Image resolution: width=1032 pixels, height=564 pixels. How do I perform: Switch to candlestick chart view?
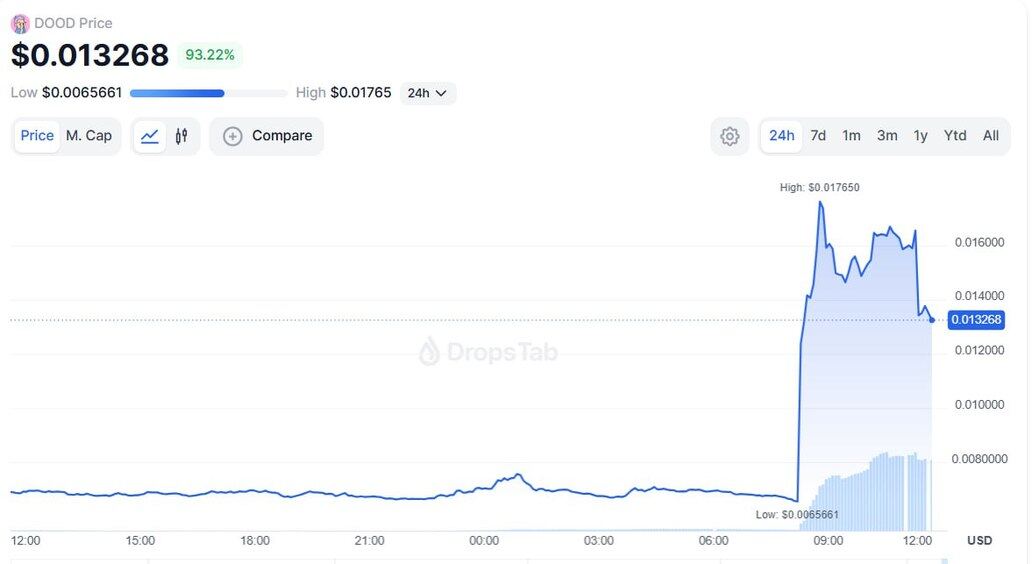coord(181,136)
